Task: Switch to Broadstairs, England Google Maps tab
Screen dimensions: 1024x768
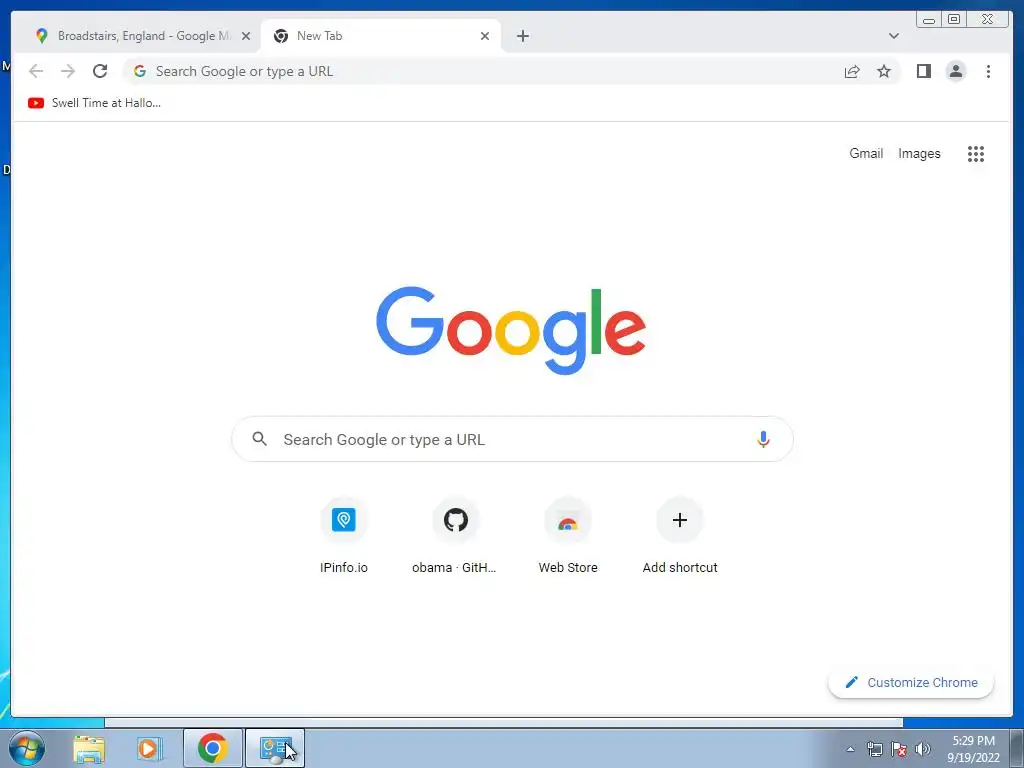Action: (142, 36)
